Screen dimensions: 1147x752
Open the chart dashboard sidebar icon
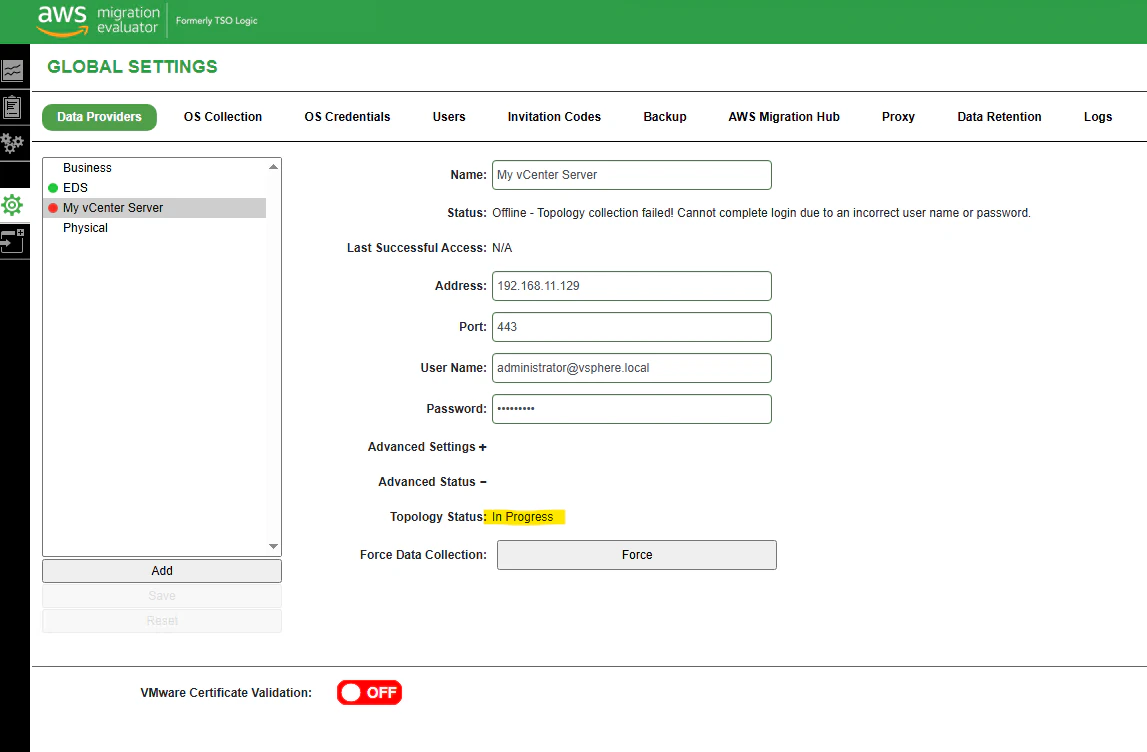coord(12,71)
